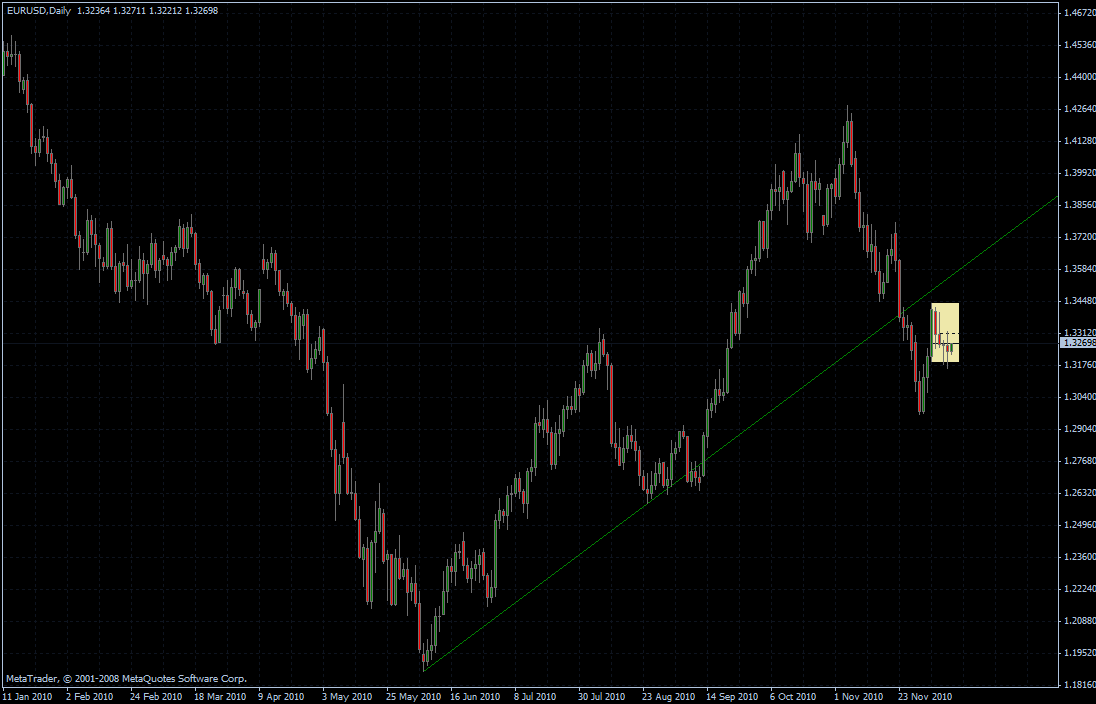Click the 11 Jan 2010 date label
Screen dimensions: 1096x704
tap(27, 696)
